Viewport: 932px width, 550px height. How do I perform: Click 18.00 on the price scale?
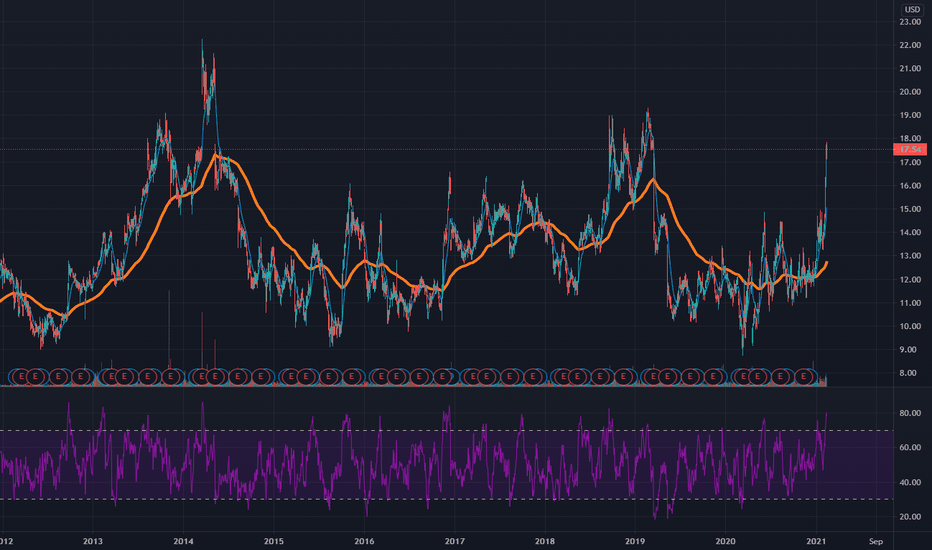(910, 139)
